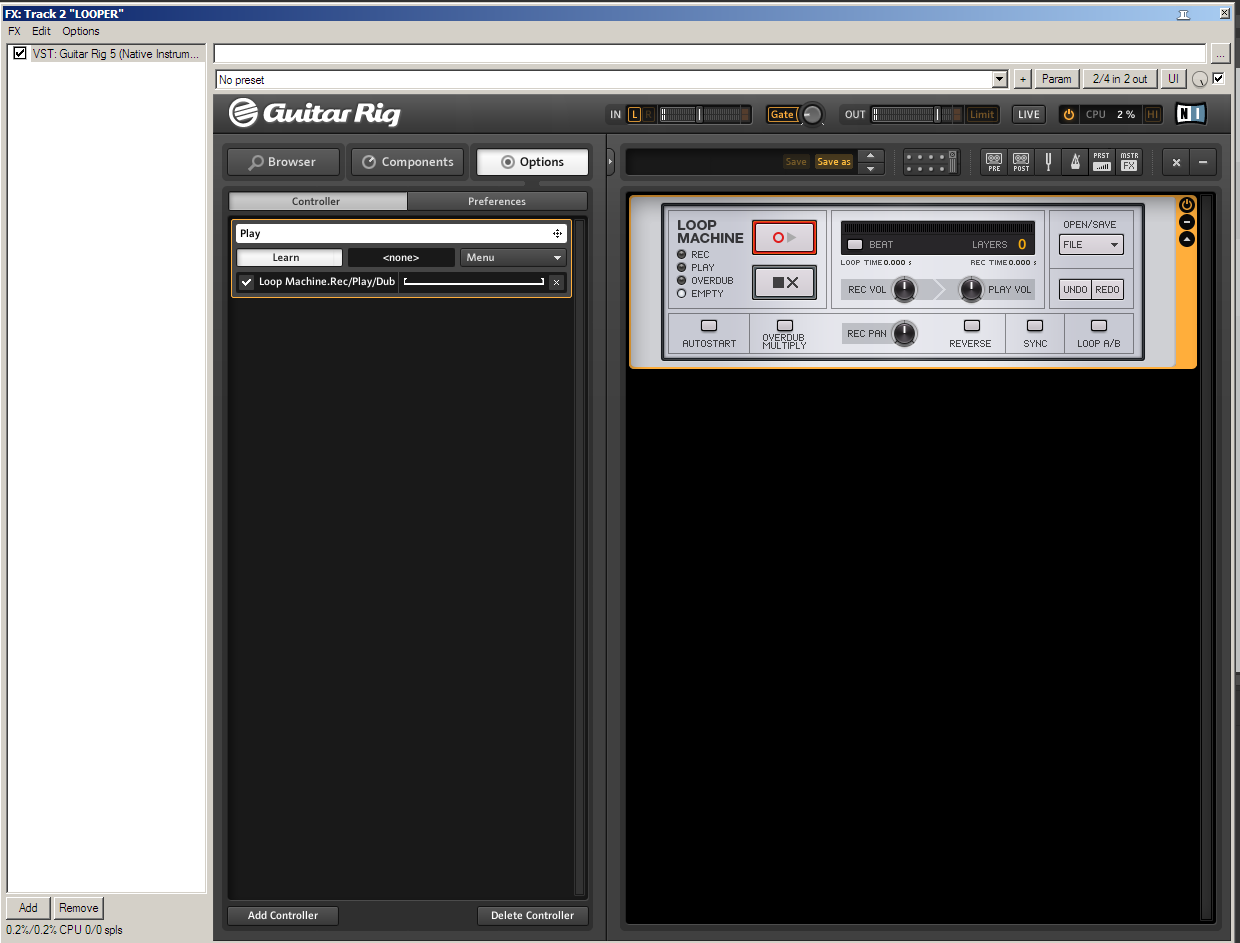This screenshot has width=1240, height=943.
Task: Open the tuner fork icon
Action: click(1048, 162)
